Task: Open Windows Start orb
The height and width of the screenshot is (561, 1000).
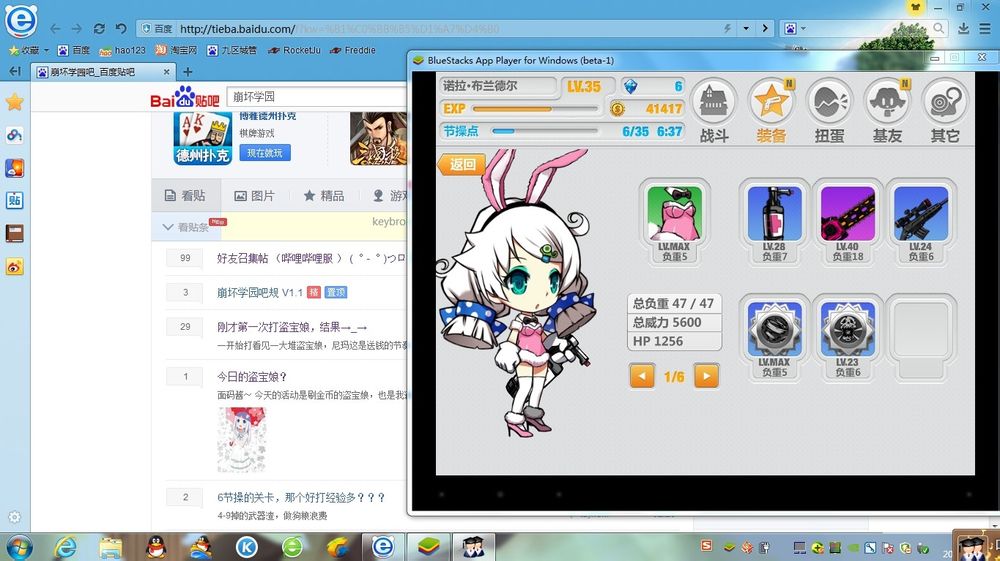Action: [18, 547]
